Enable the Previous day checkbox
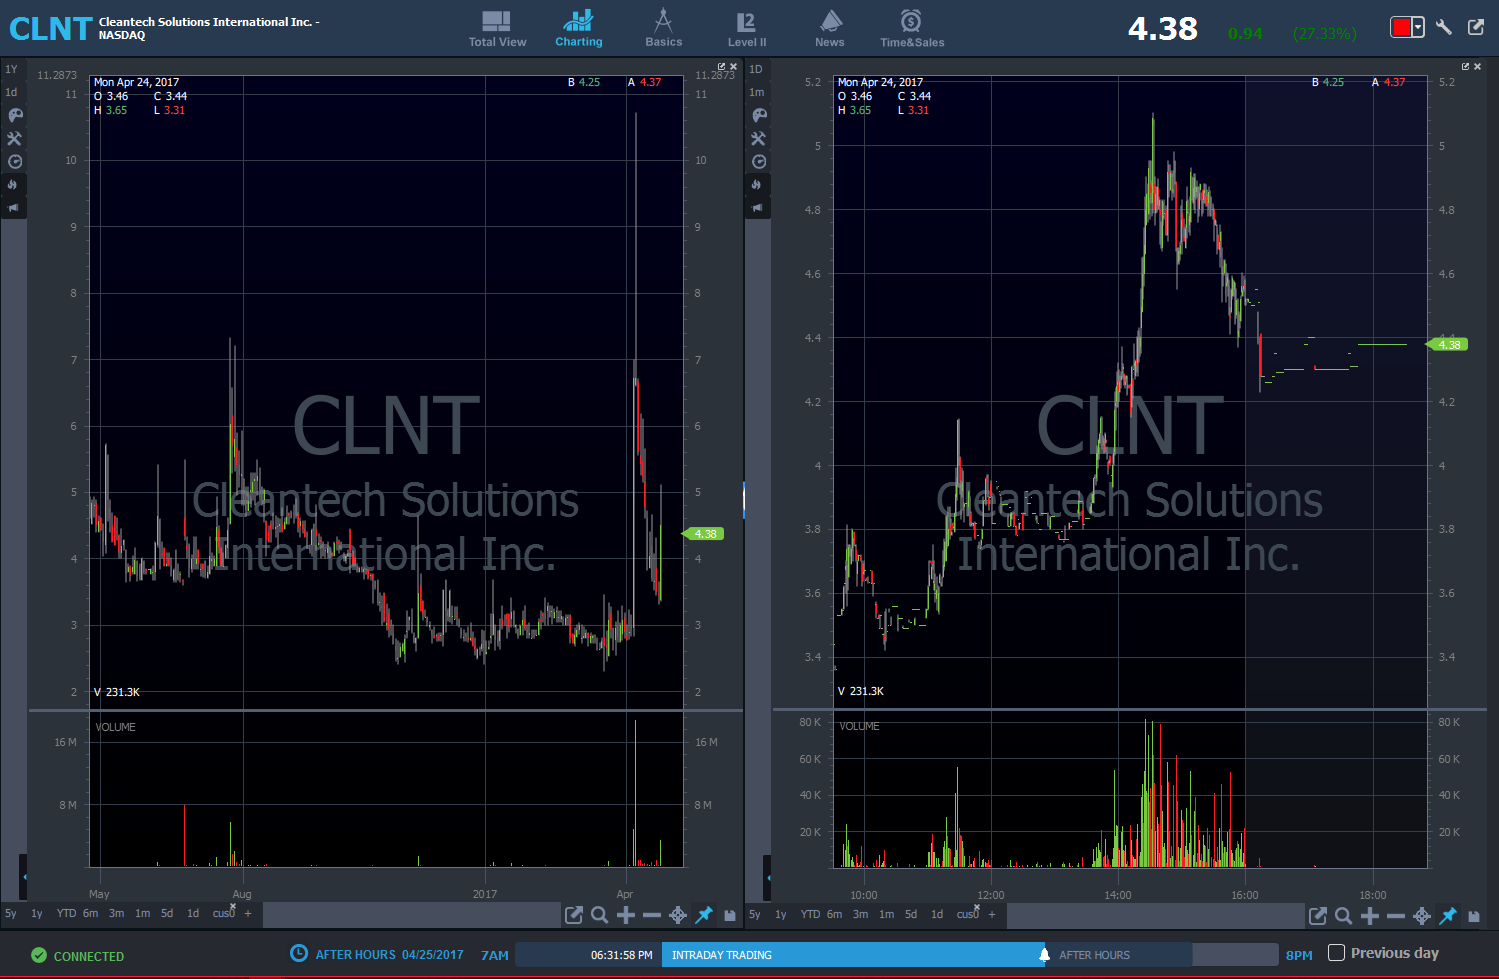The width and height of the screenshot is (1499, 979). pyautogui.click(x=1336, y=953)
